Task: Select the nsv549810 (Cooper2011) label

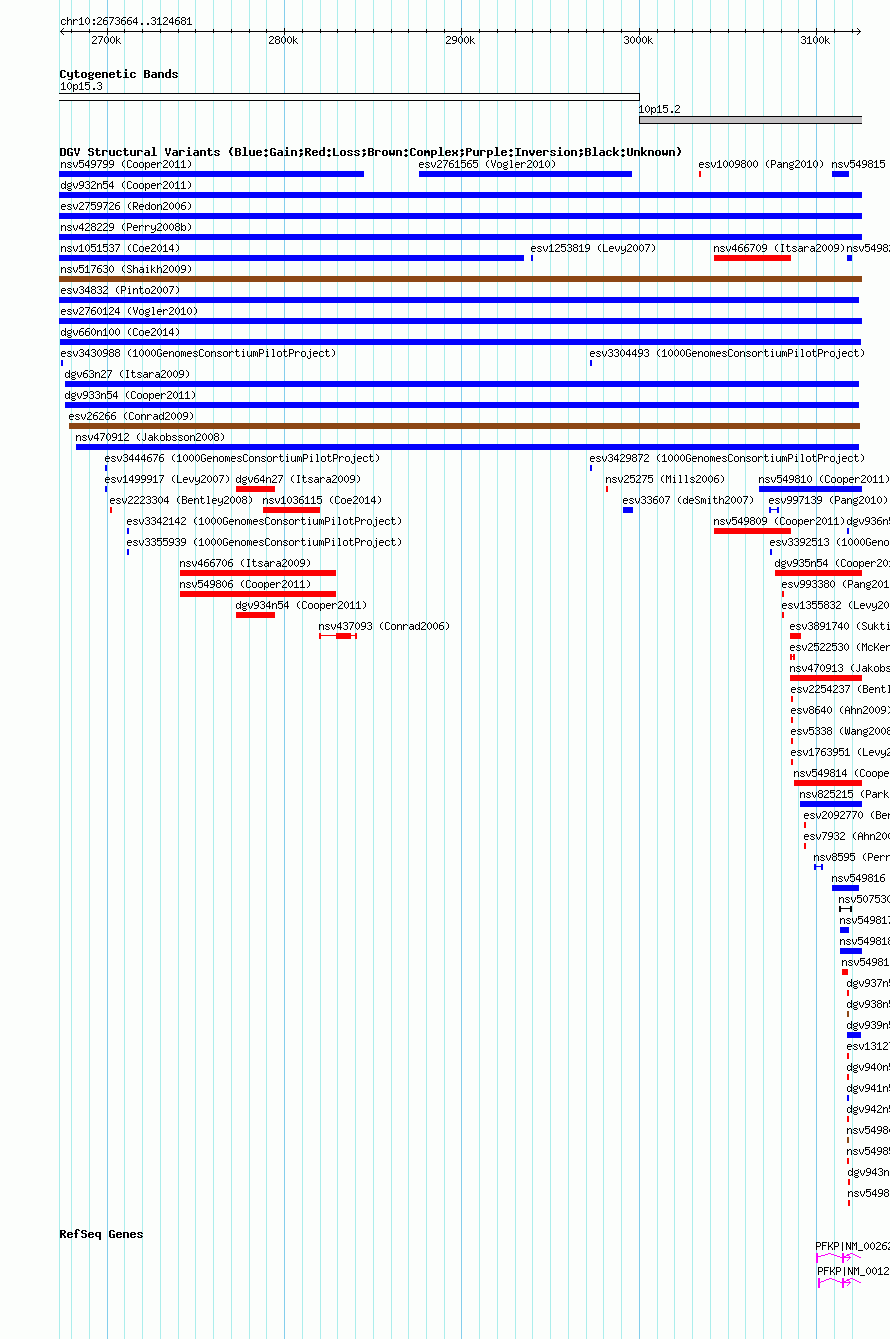Action: (823, 479)
